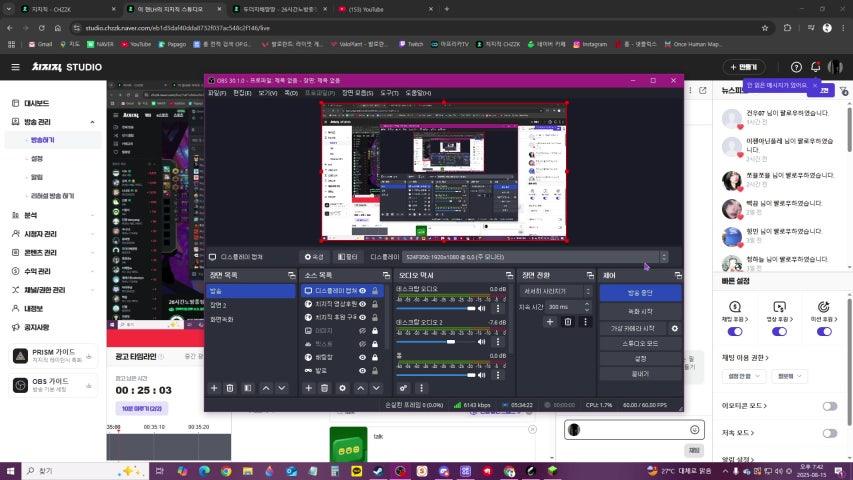Open 설정 button in OBS controls panel
The image size is (853, 480).
click(640, 359)
